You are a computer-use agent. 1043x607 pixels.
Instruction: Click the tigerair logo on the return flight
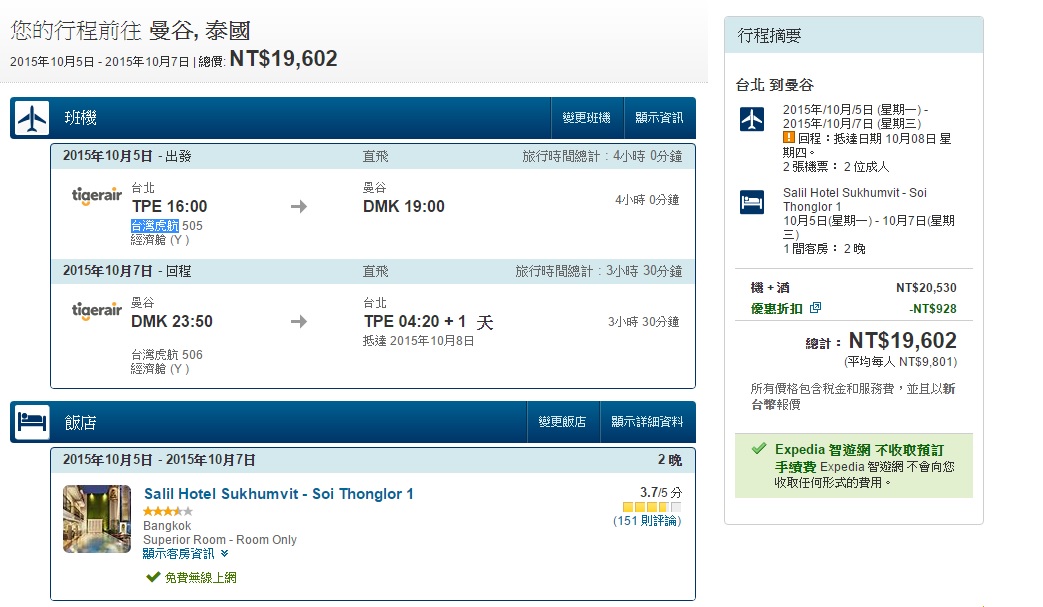click(97, 311)
